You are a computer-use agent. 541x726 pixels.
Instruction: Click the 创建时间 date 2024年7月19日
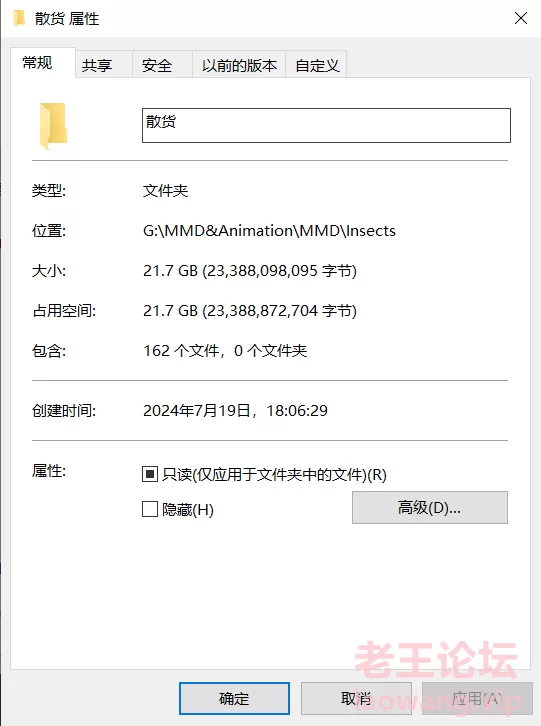tap(197, 411)
